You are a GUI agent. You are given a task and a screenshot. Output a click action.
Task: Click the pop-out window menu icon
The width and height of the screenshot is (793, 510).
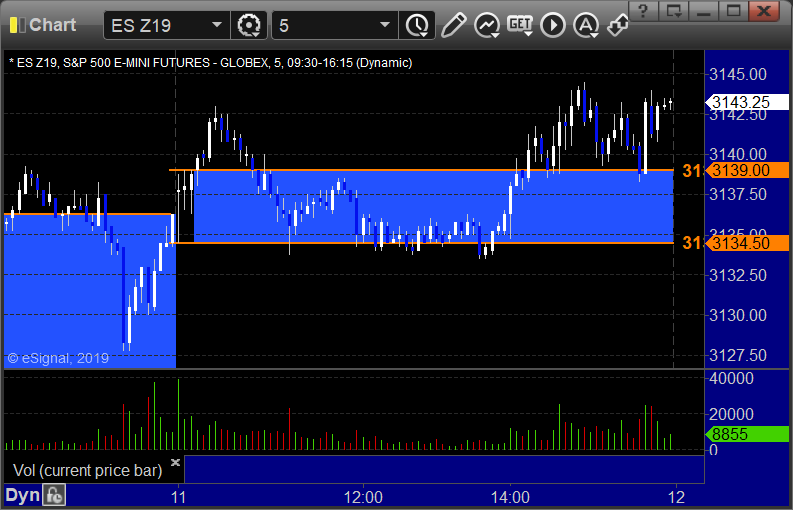pos(674,11)
